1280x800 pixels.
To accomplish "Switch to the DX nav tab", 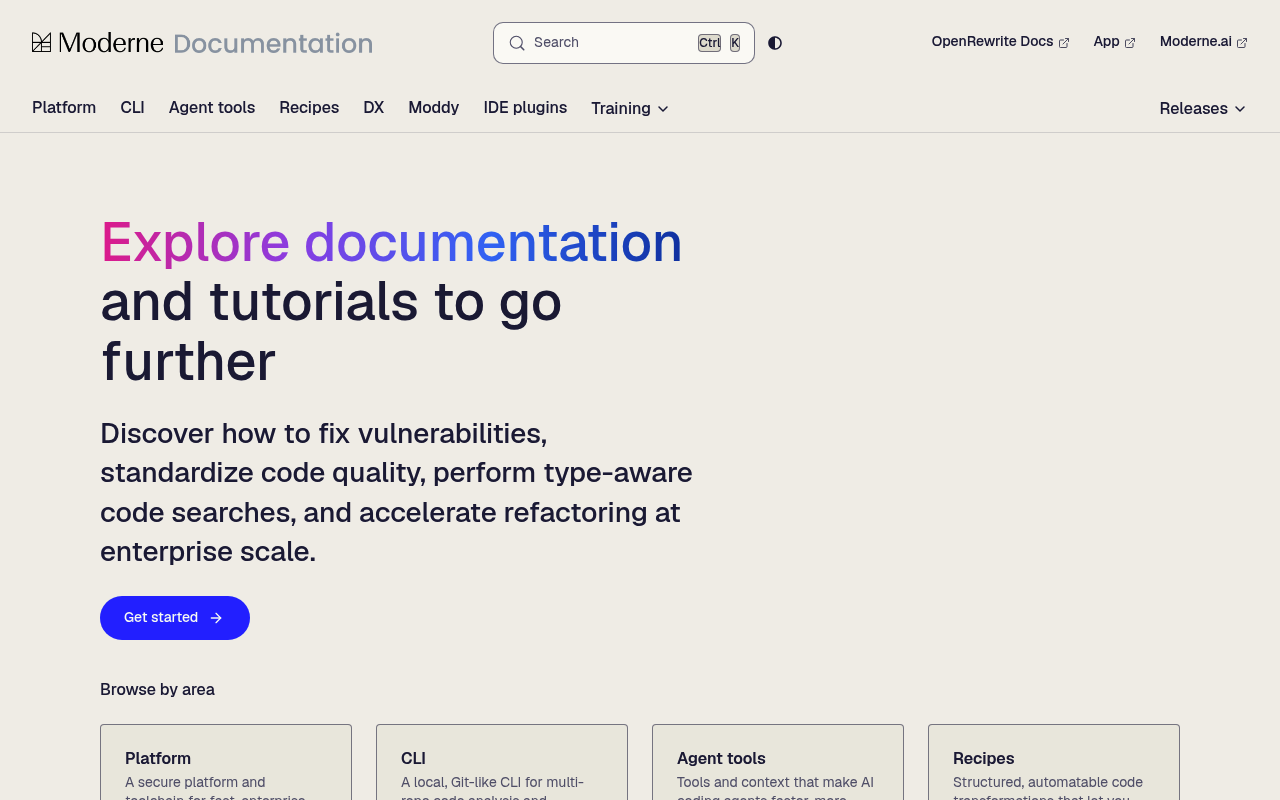I will pos(374,108).
